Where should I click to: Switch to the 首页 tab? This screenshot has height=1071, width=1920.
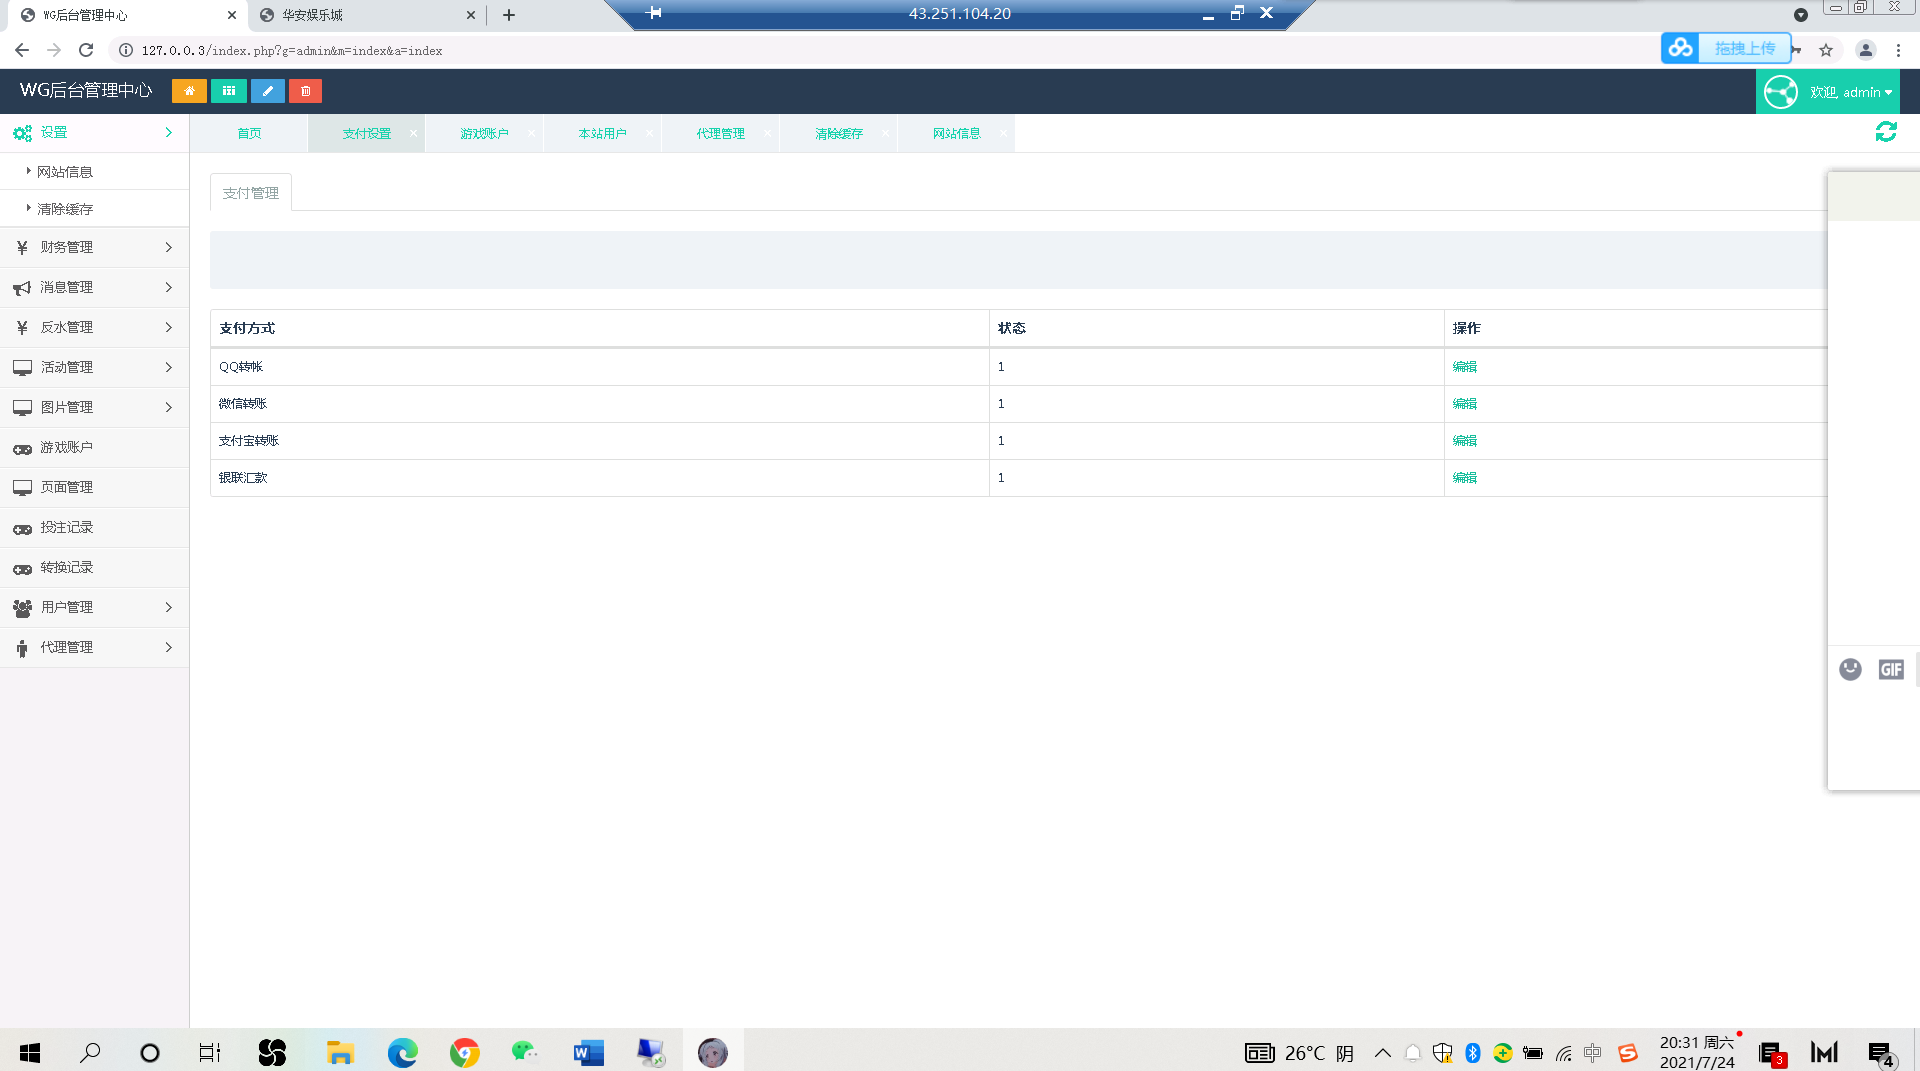(x=249, y=133)
